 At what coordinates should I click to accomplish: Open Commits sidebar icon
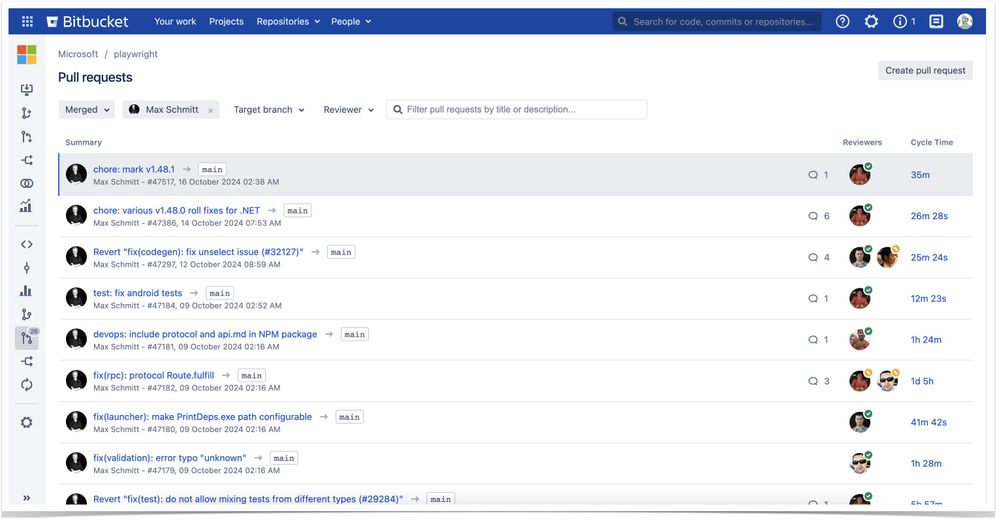[26, 268]
